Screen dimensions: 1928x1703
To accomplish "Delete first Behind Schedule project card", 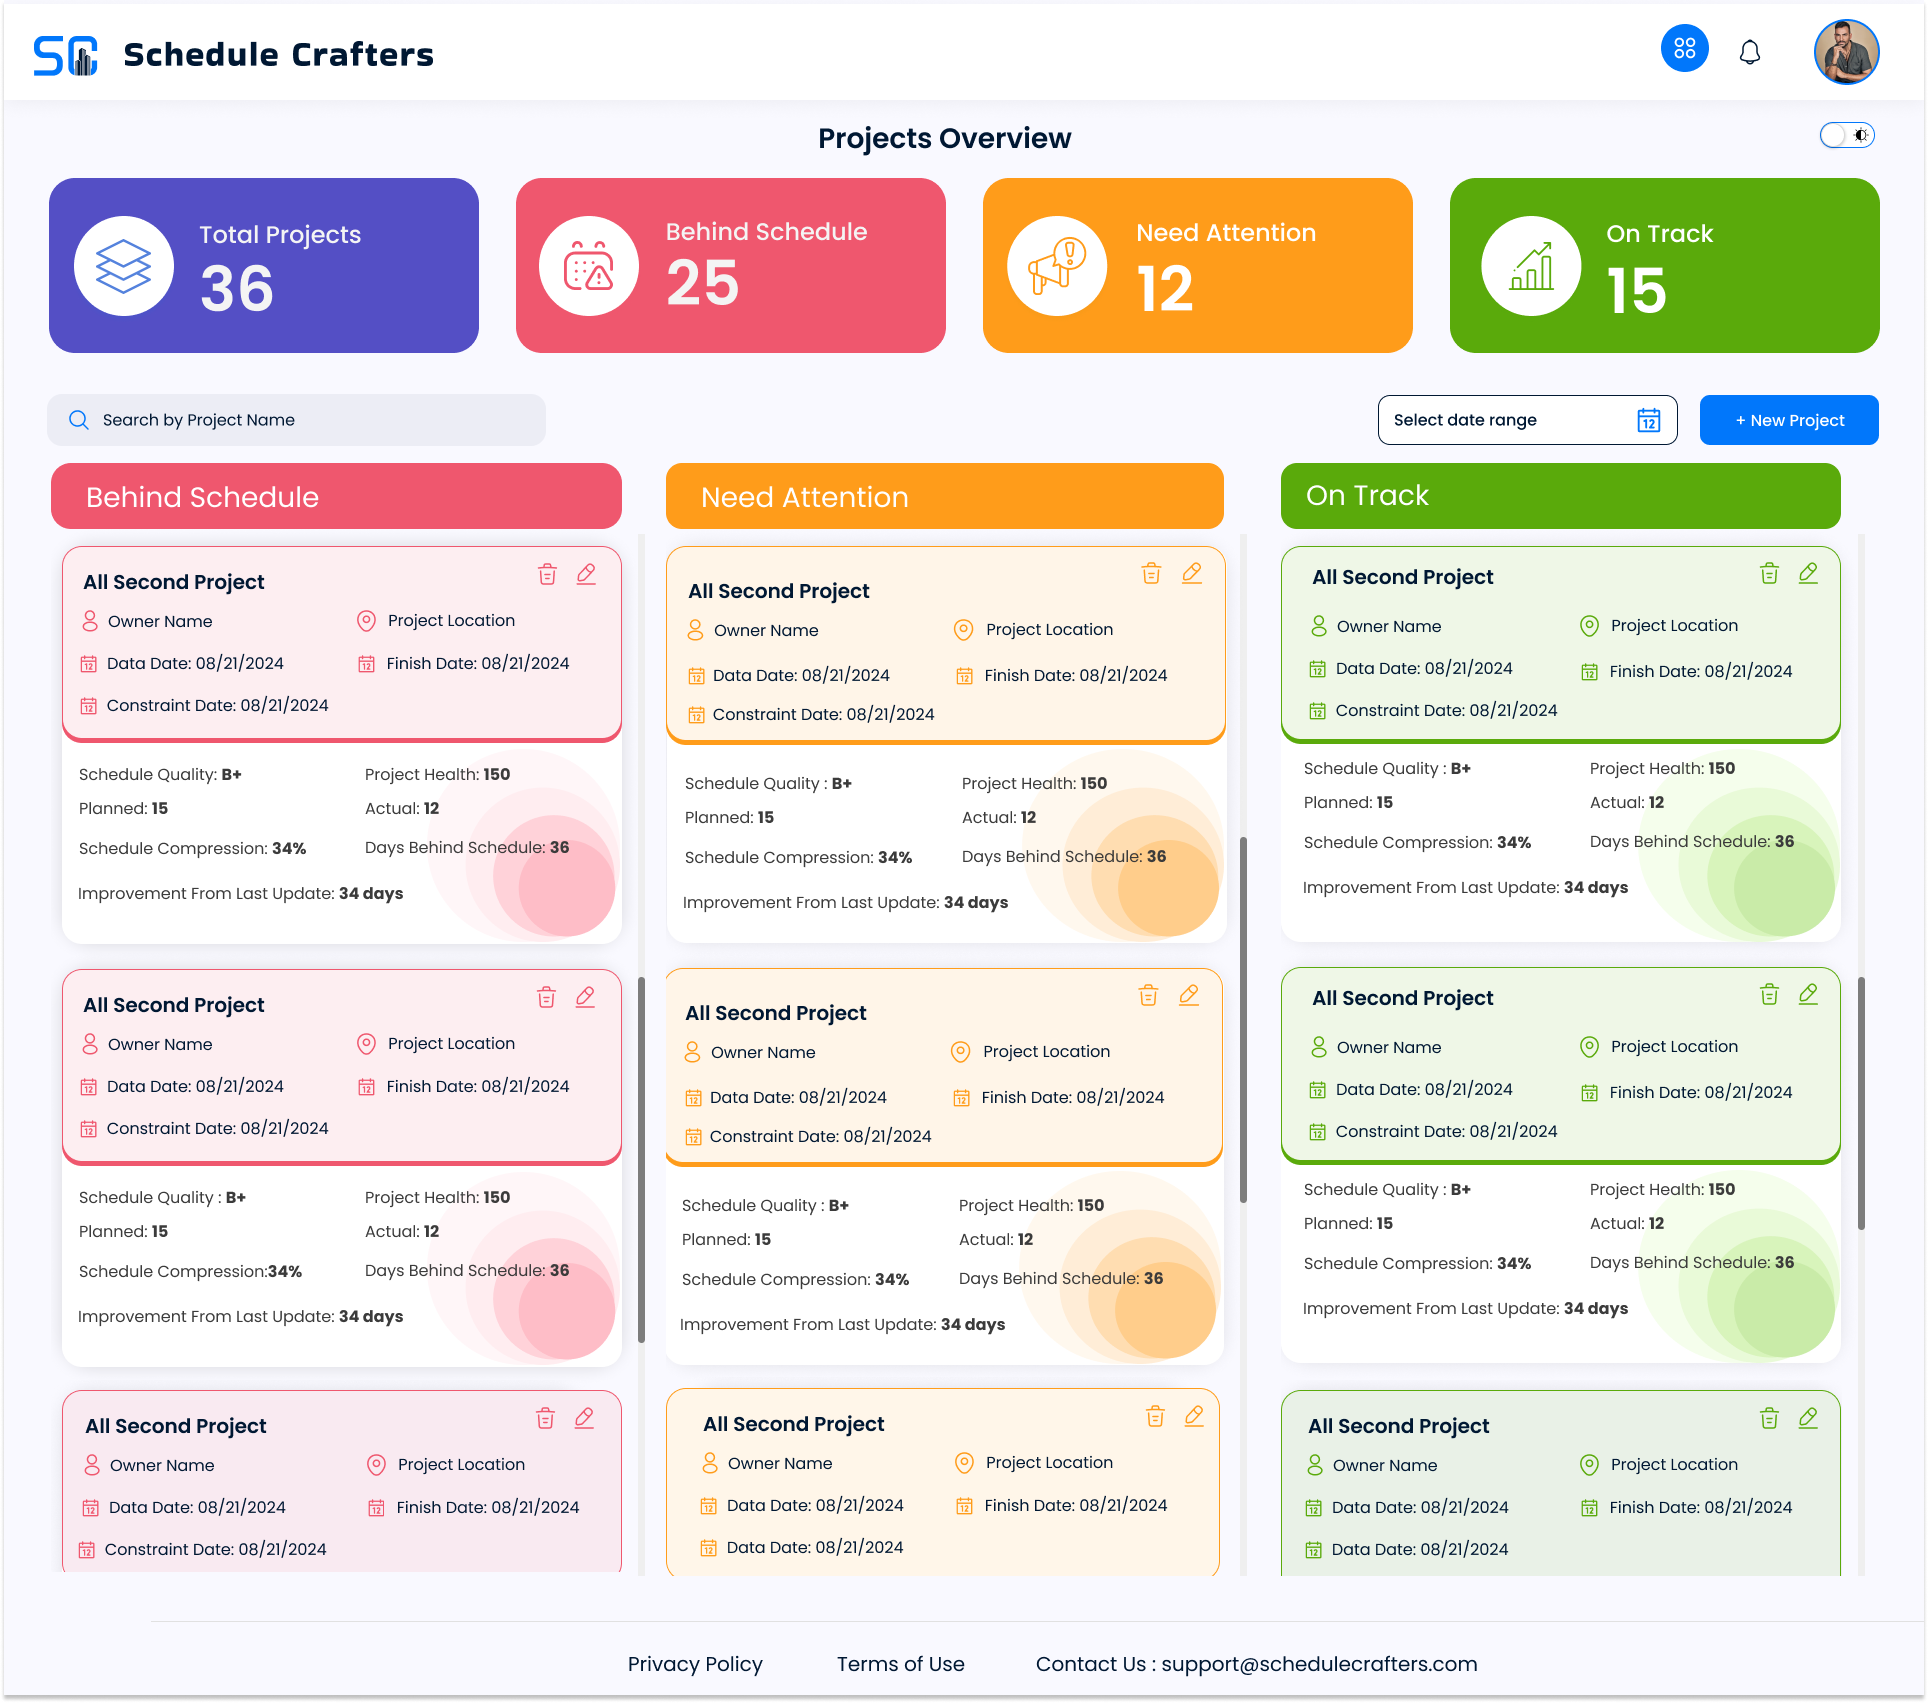I will point(547,574).
